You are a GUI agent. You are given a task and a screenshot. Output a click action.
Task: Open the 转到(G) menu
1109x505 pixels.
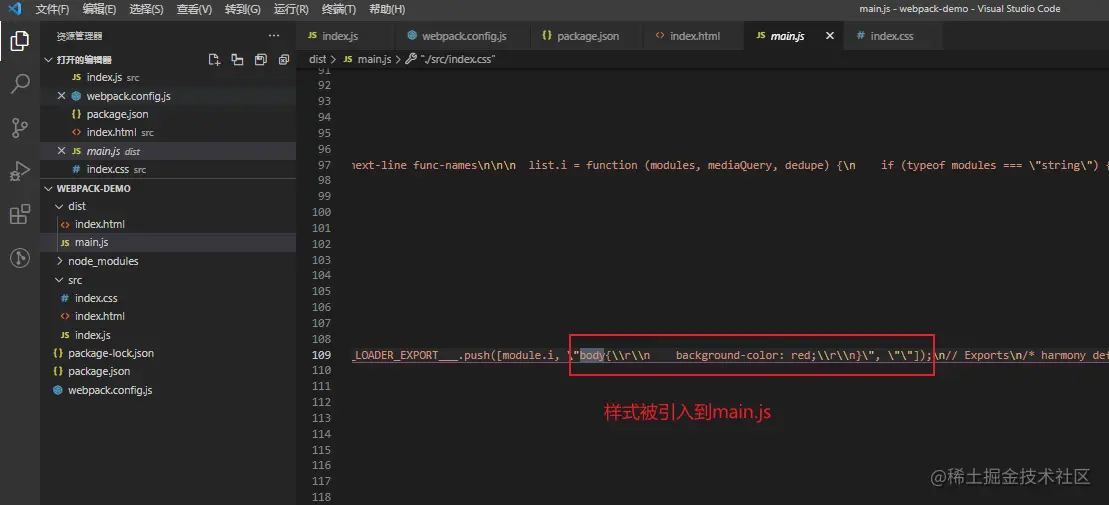point(243,9)
